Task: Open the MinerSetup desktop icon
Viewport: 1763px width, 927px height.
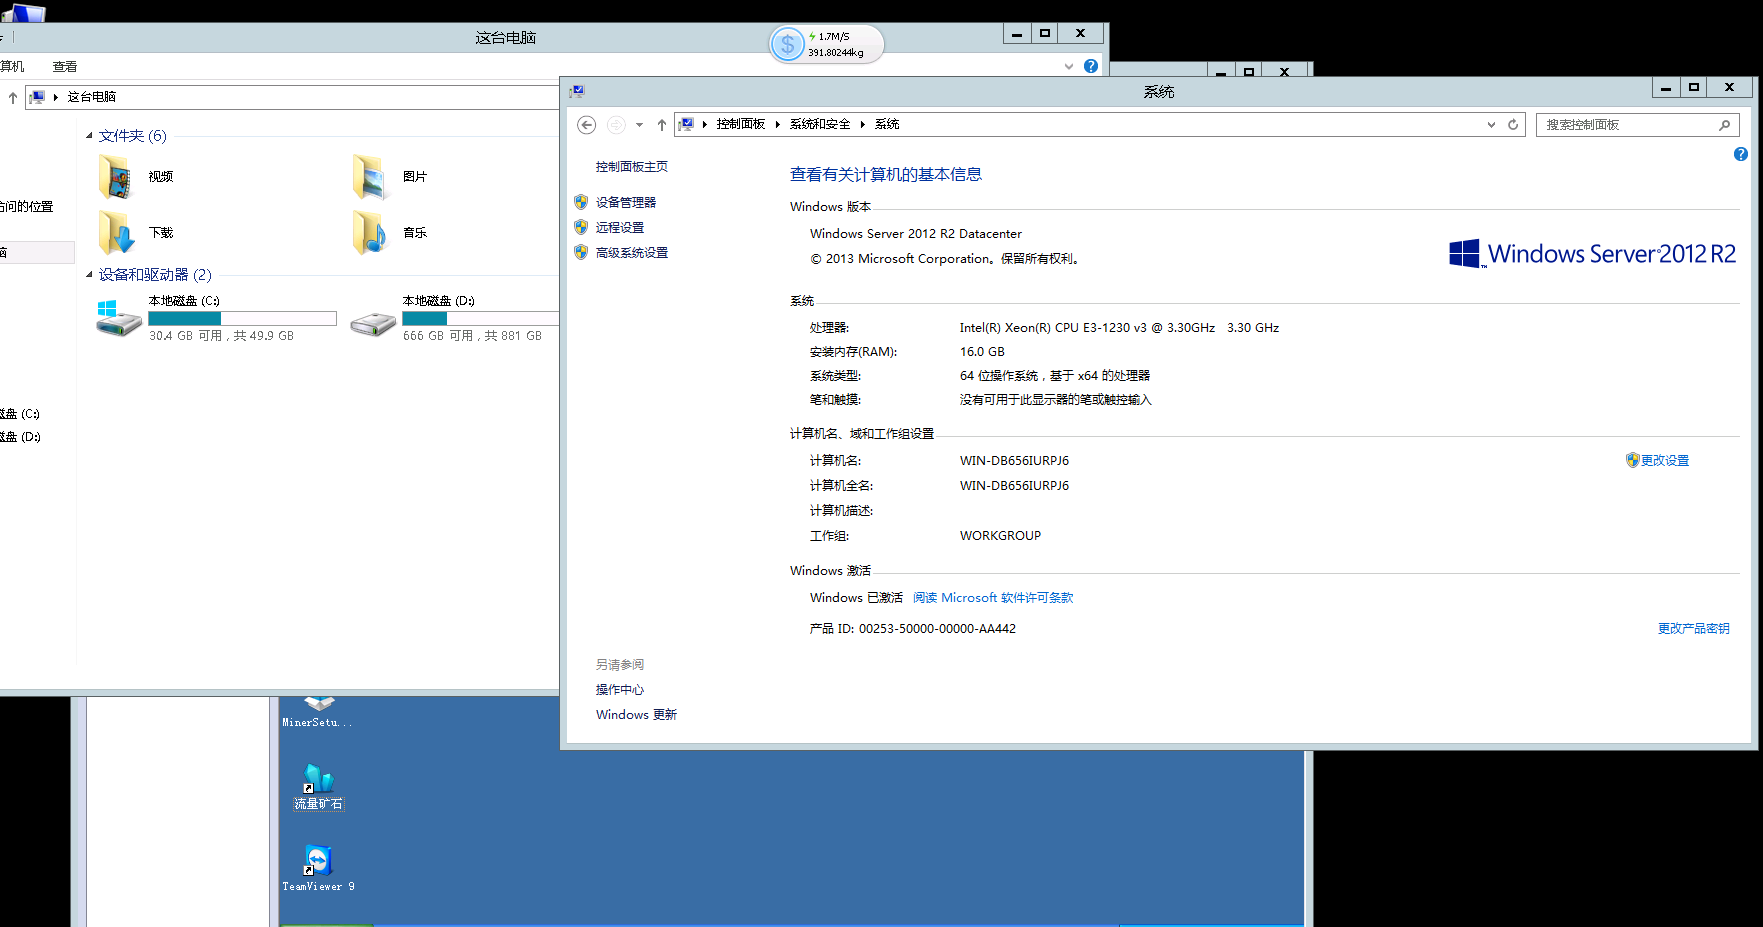Action: [318, 713]
